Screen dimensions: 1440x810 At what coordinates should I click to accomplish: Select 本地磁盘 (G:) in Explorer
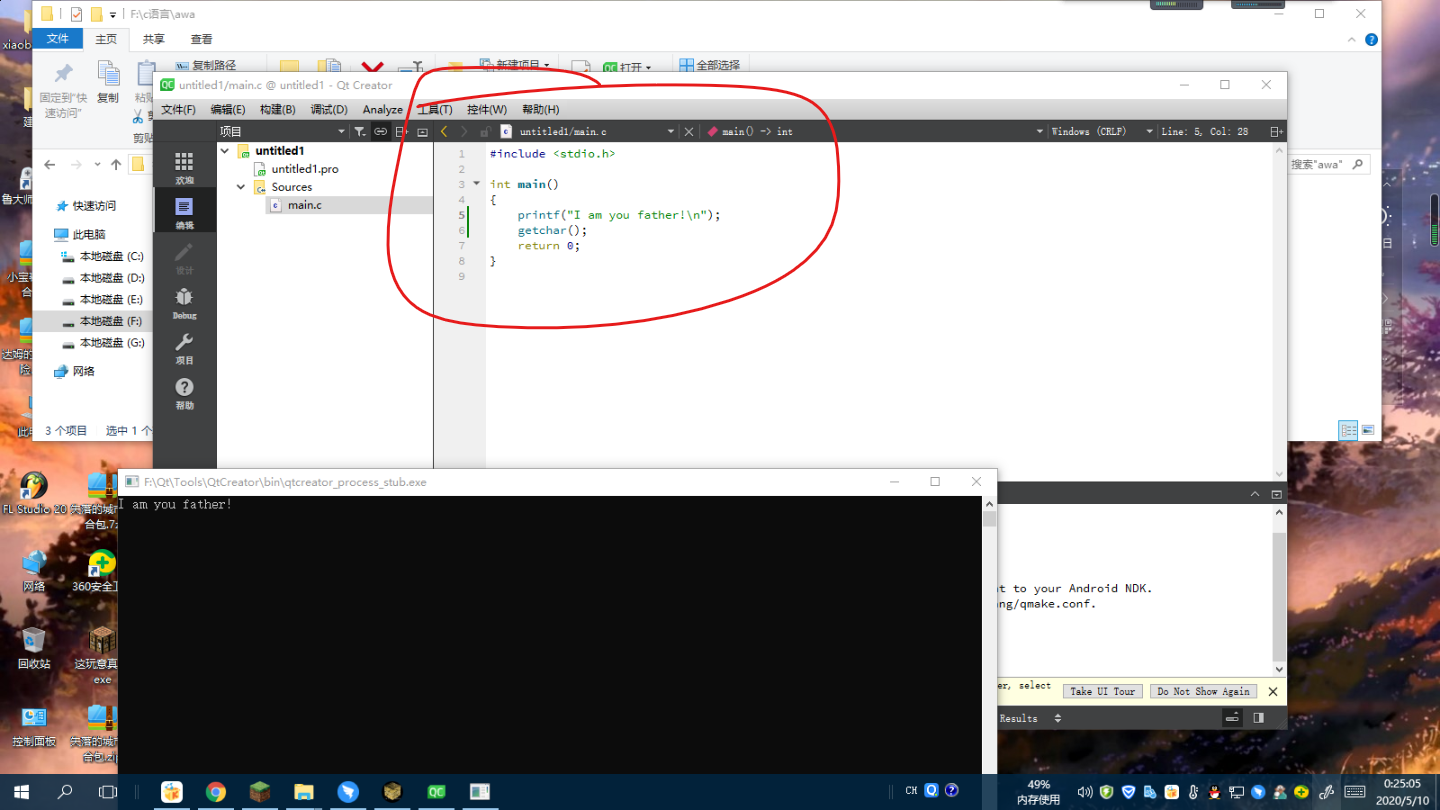[103, 342]
